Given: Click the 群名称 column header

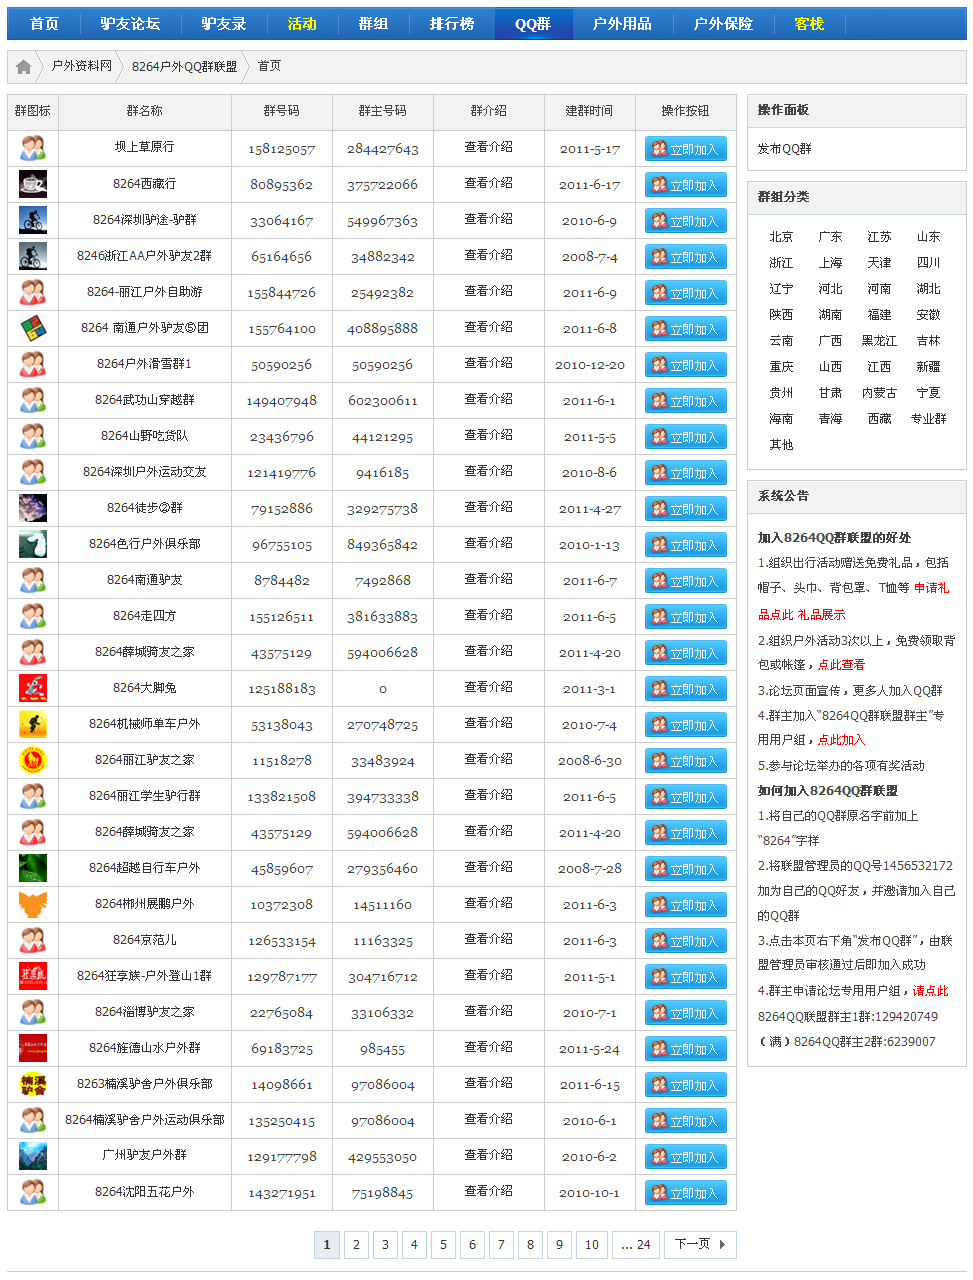Looking at the screenshot, I should (x=145, y=111).
